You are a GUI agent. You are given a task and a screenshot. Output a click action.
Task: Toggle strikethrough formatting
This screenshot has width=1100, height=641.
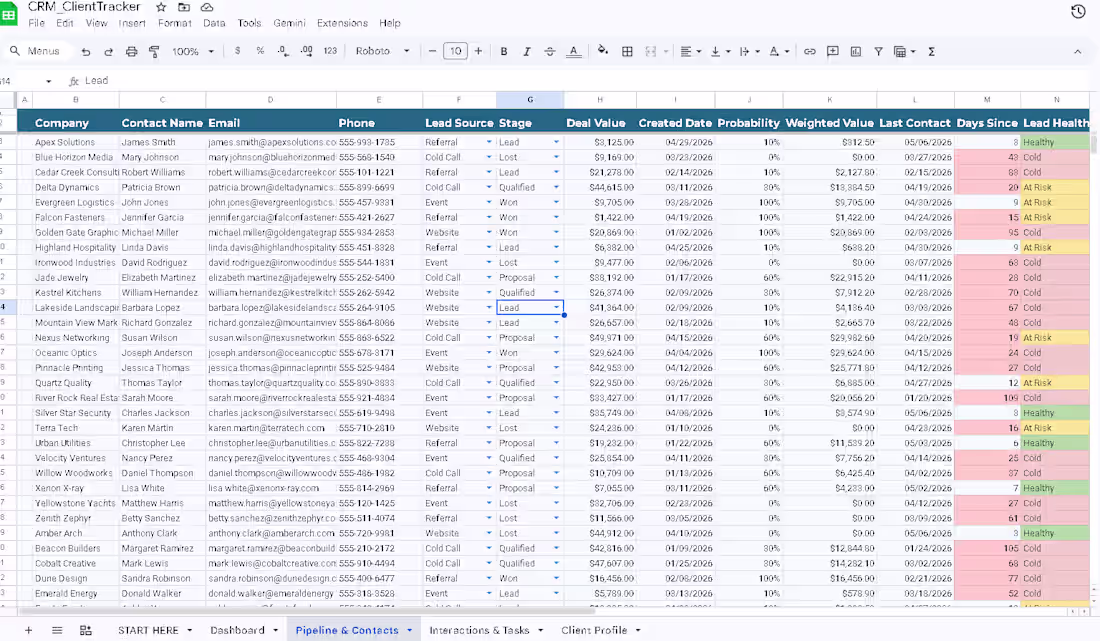(x=550, y=51)
